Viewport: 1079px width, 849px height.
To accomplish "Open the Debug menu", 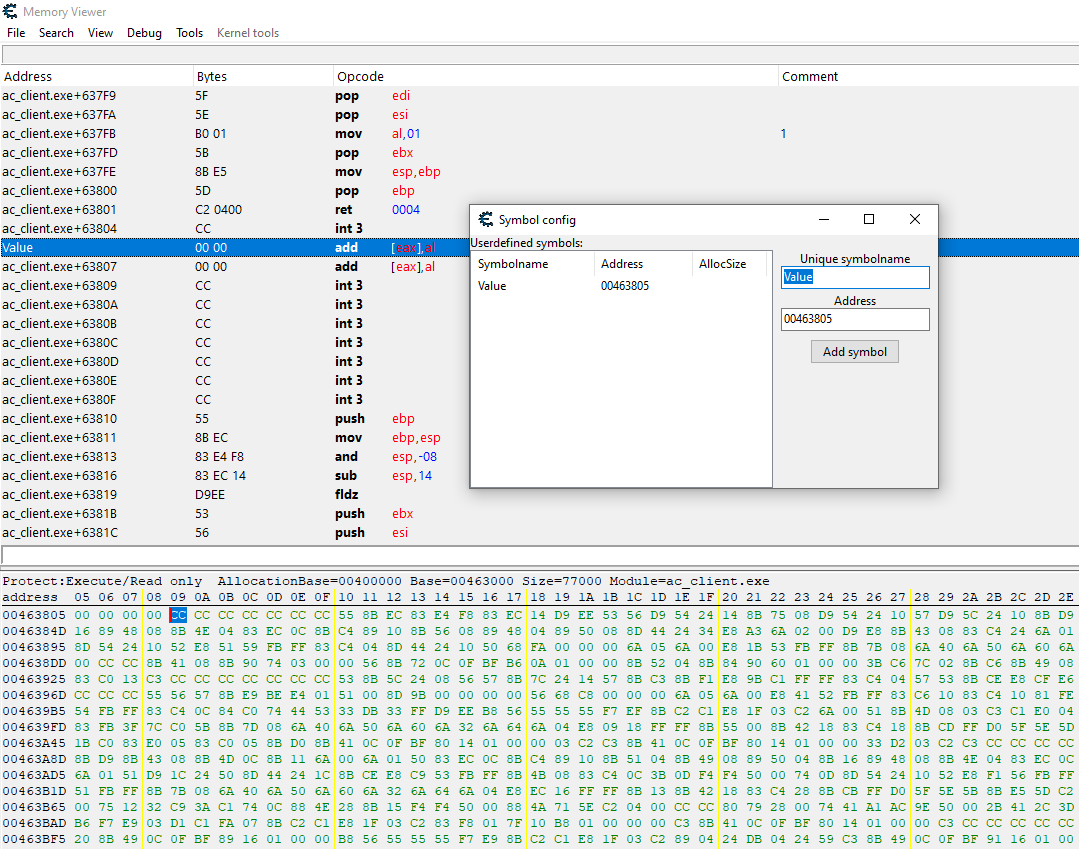I will click(x=144, y=33).
